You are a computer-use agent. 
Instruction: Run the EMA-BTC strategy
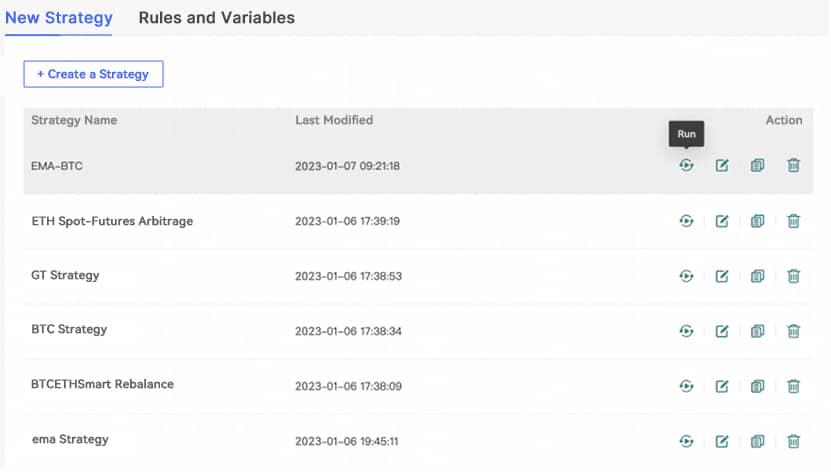coord(686,165)
